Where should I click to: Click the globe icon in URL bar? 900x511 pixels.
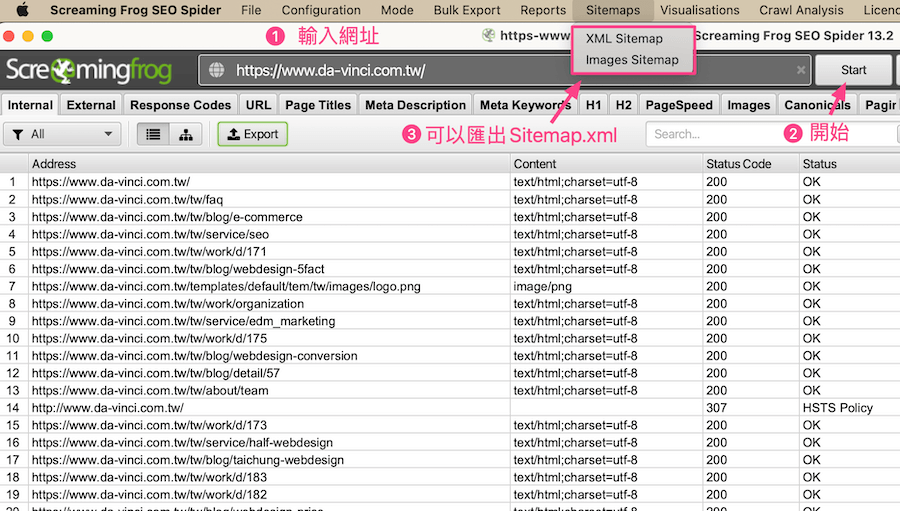tap(216, 70)
